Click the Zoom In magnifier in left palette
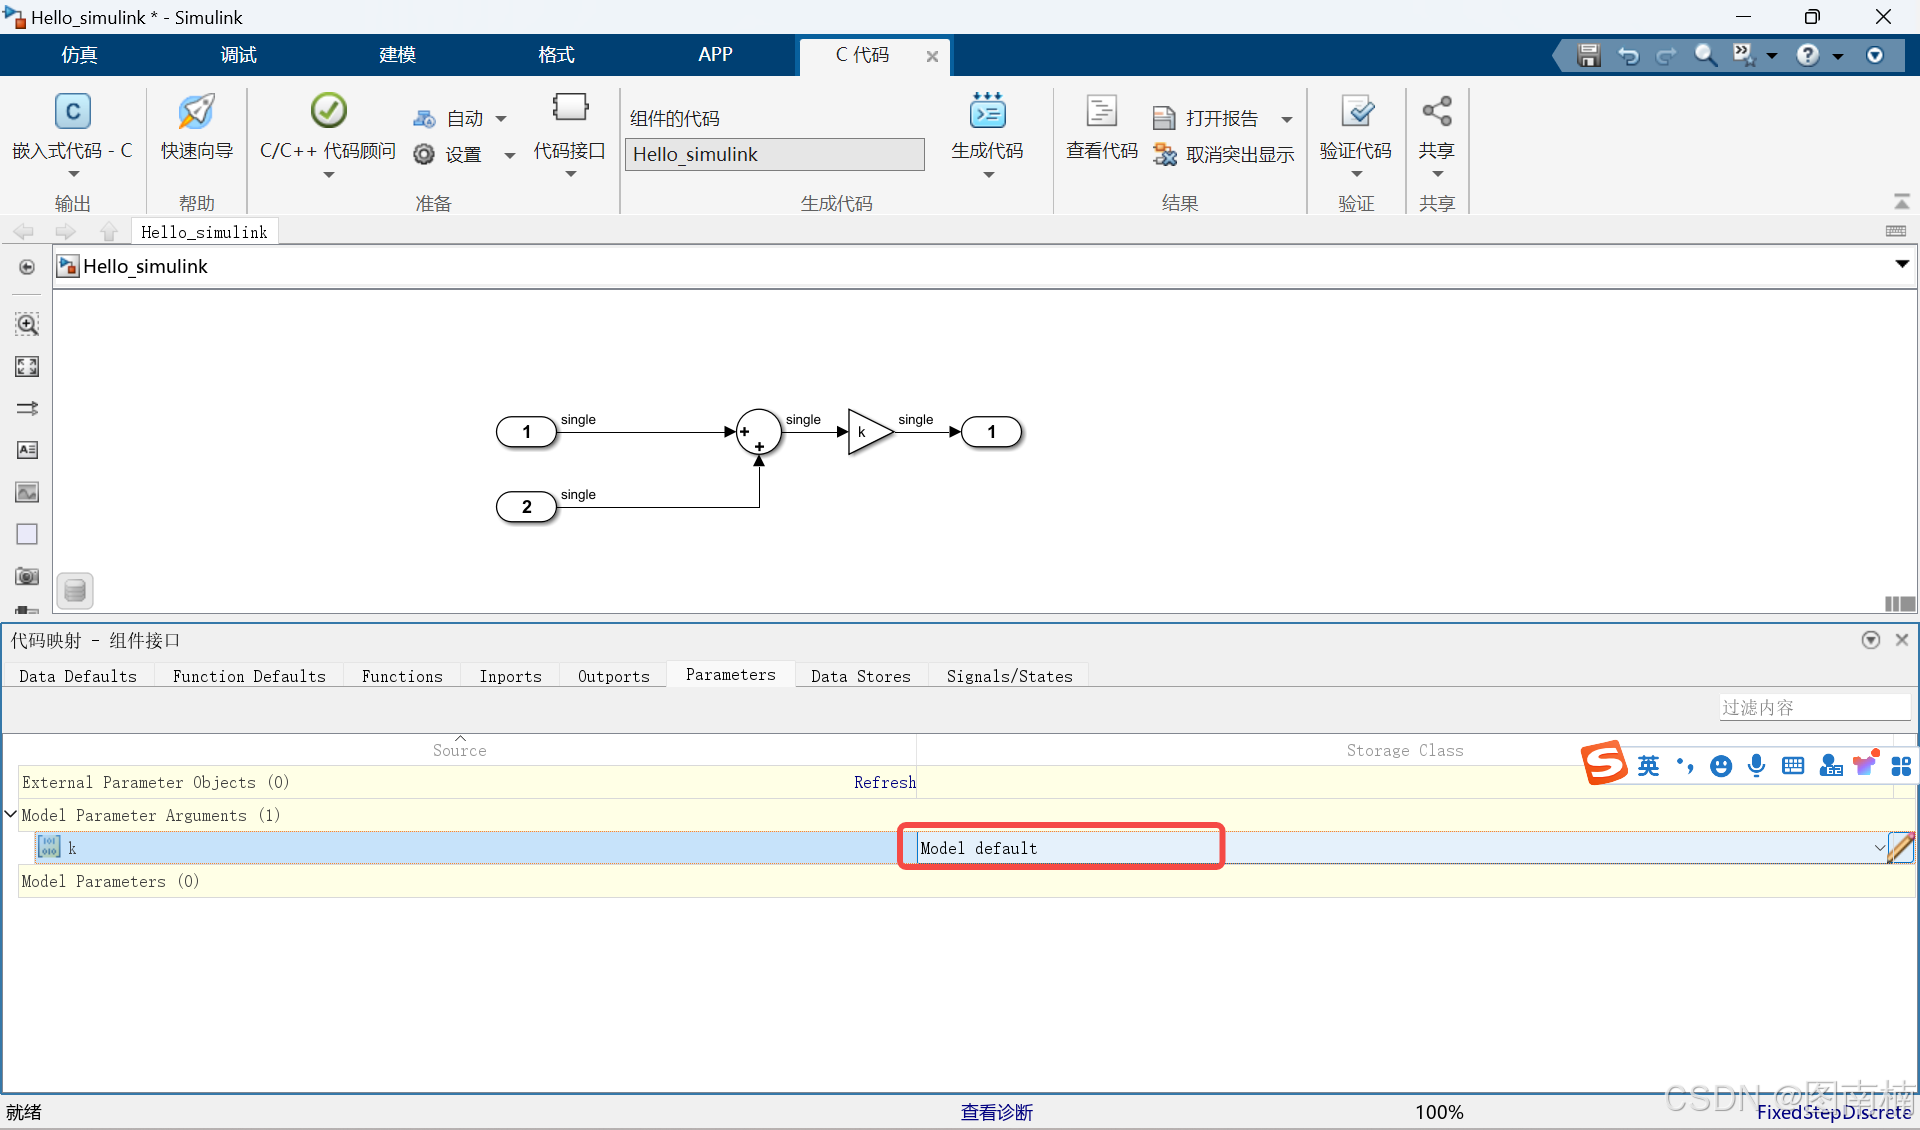 click(27, 324)
